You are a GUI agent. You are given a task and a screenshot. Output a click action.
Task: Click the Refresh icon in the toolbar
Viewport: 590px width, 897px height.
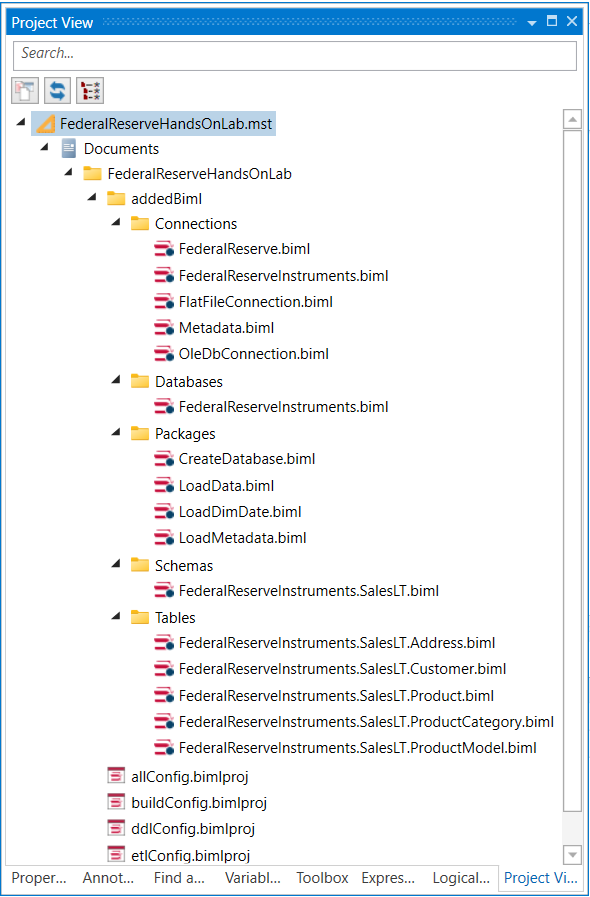(x=57, y=90)
